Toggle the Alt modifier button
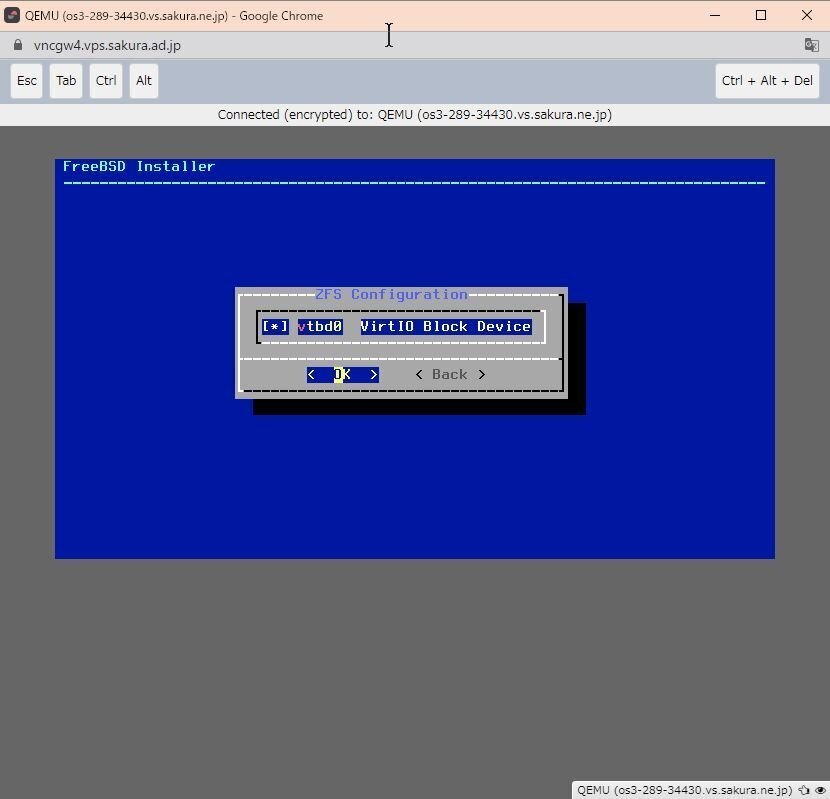The height and width of the screenshot is (799, 830). point(143,81)
